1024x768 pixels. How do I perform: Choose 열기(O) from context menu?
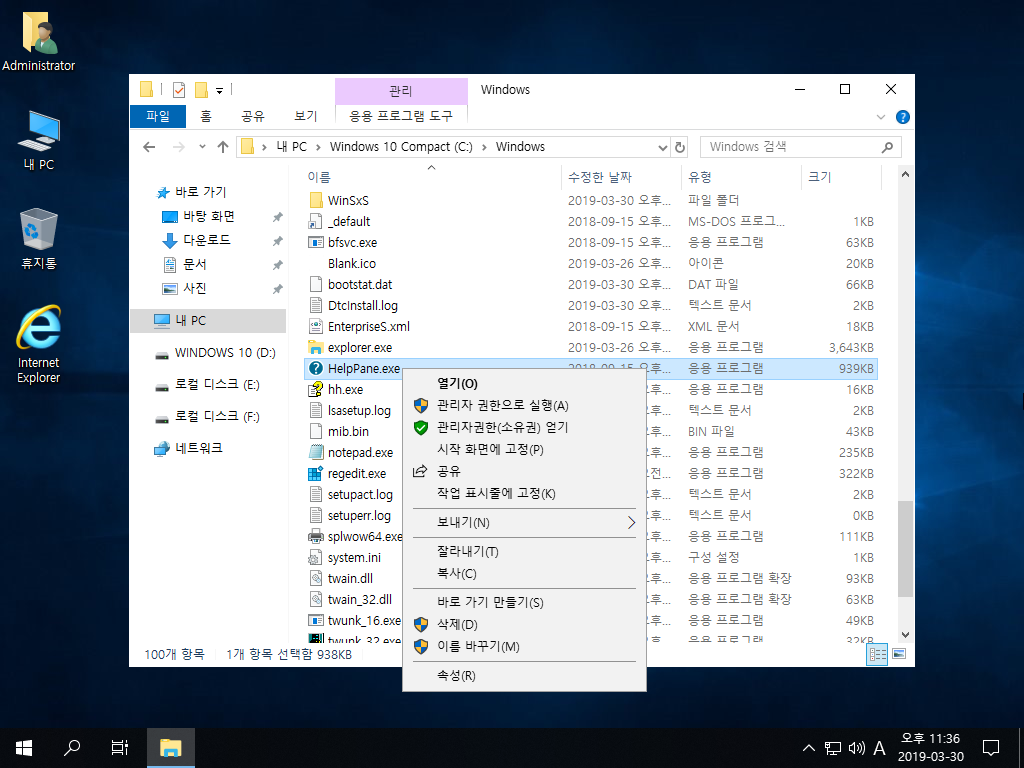(524, 383)
